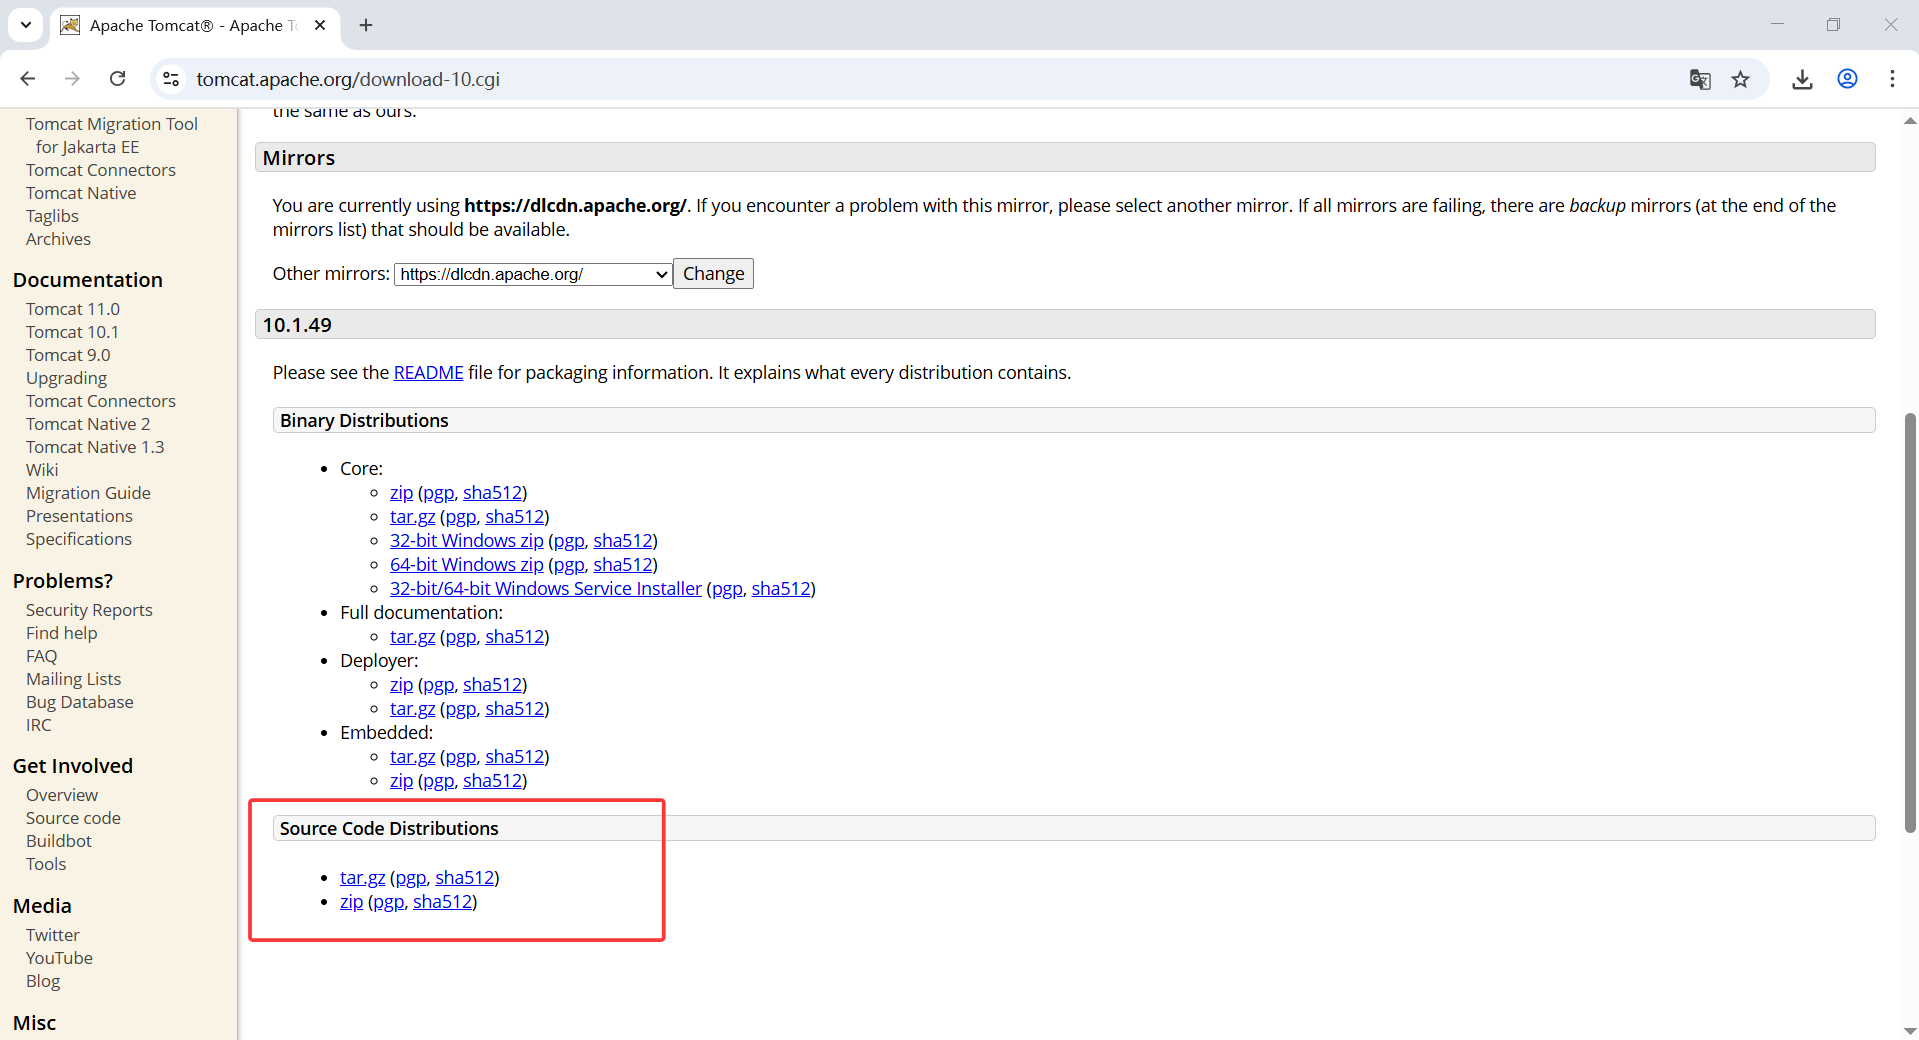This screenshot has width=1919, height=1040.
Task: Open the FAQ link
Action: click(42, 656)
